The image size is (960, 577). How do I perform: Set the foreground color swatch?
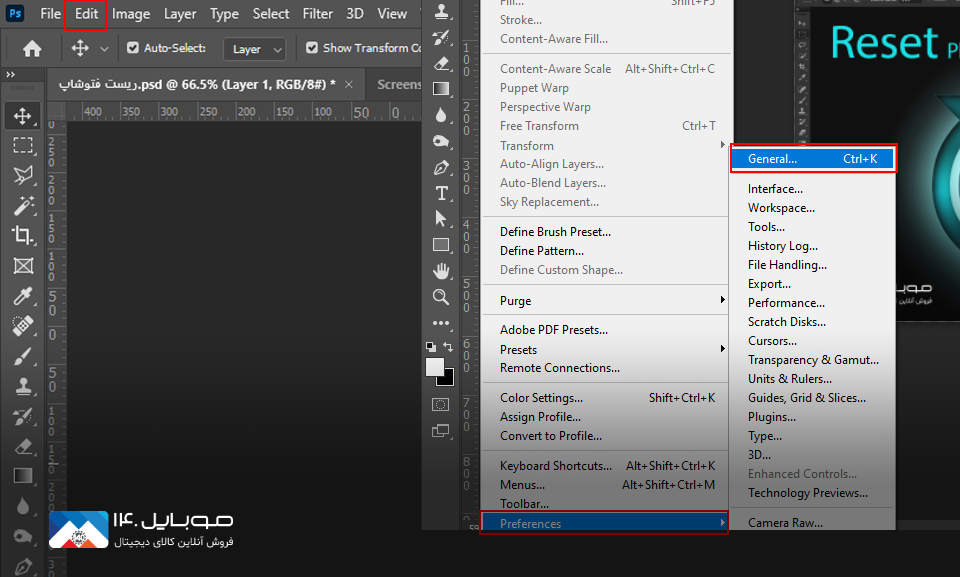[435, 367]
